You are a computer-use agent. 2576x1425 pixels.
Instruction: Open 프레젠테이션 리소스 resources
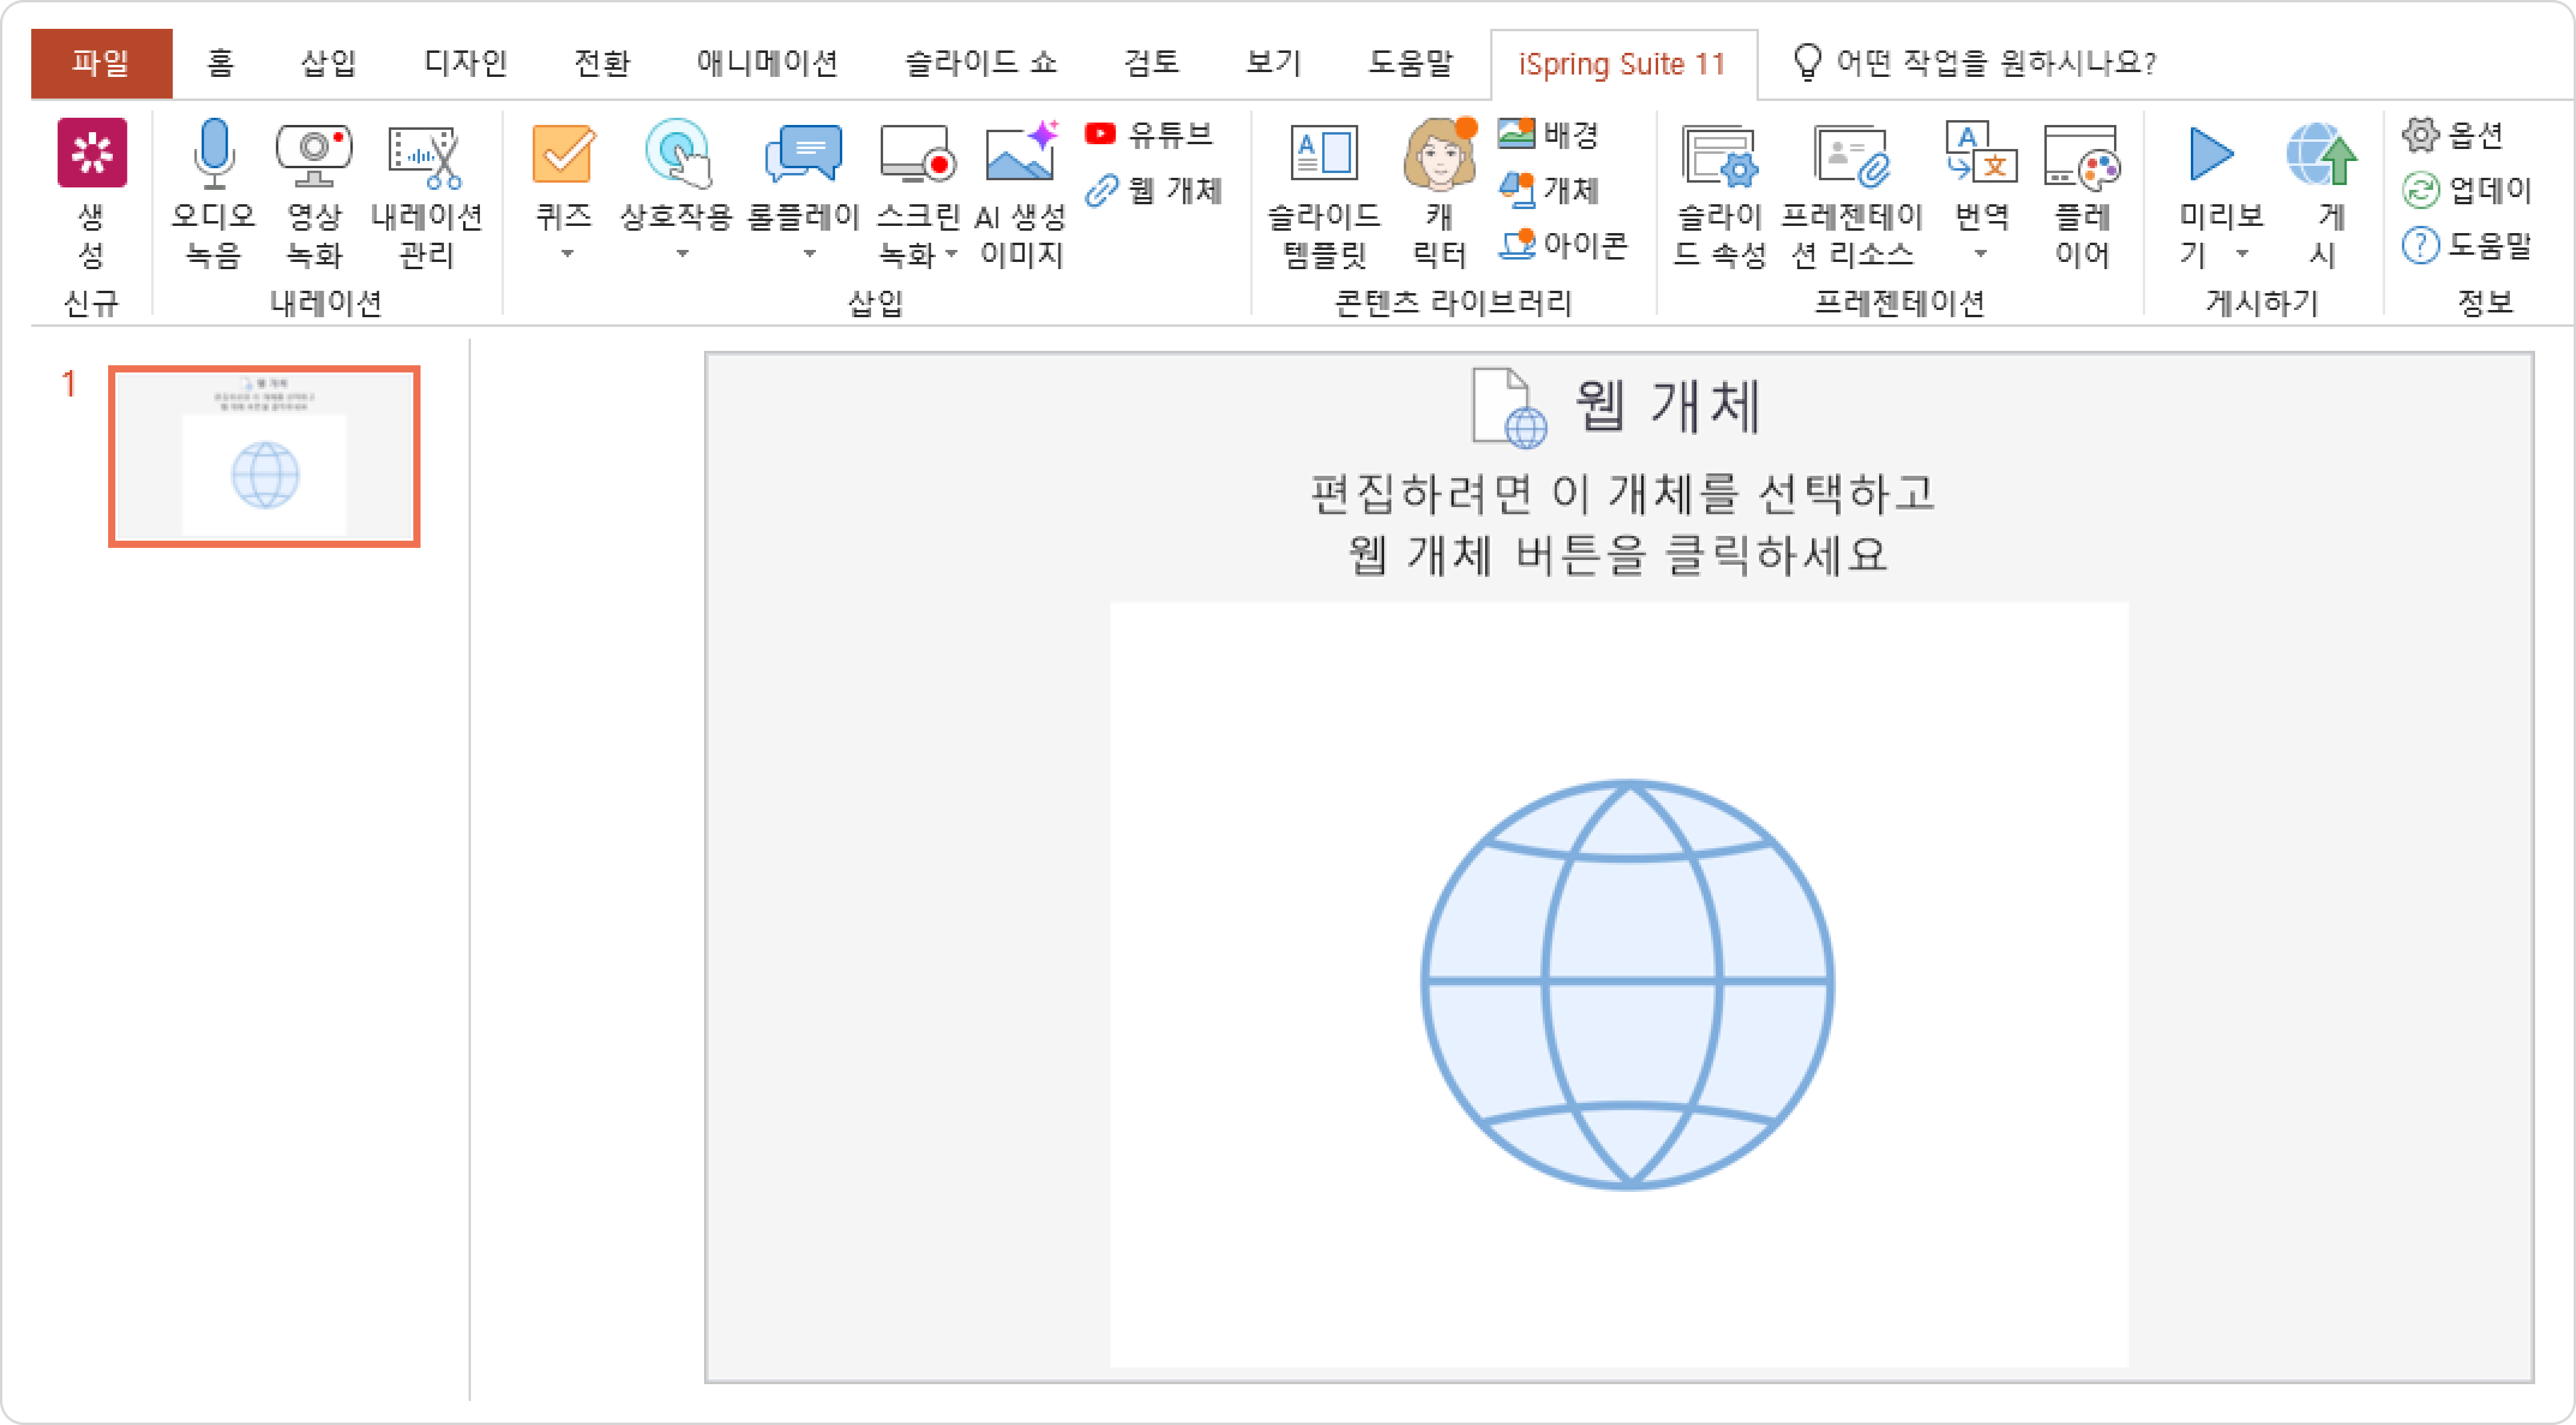1851,155
